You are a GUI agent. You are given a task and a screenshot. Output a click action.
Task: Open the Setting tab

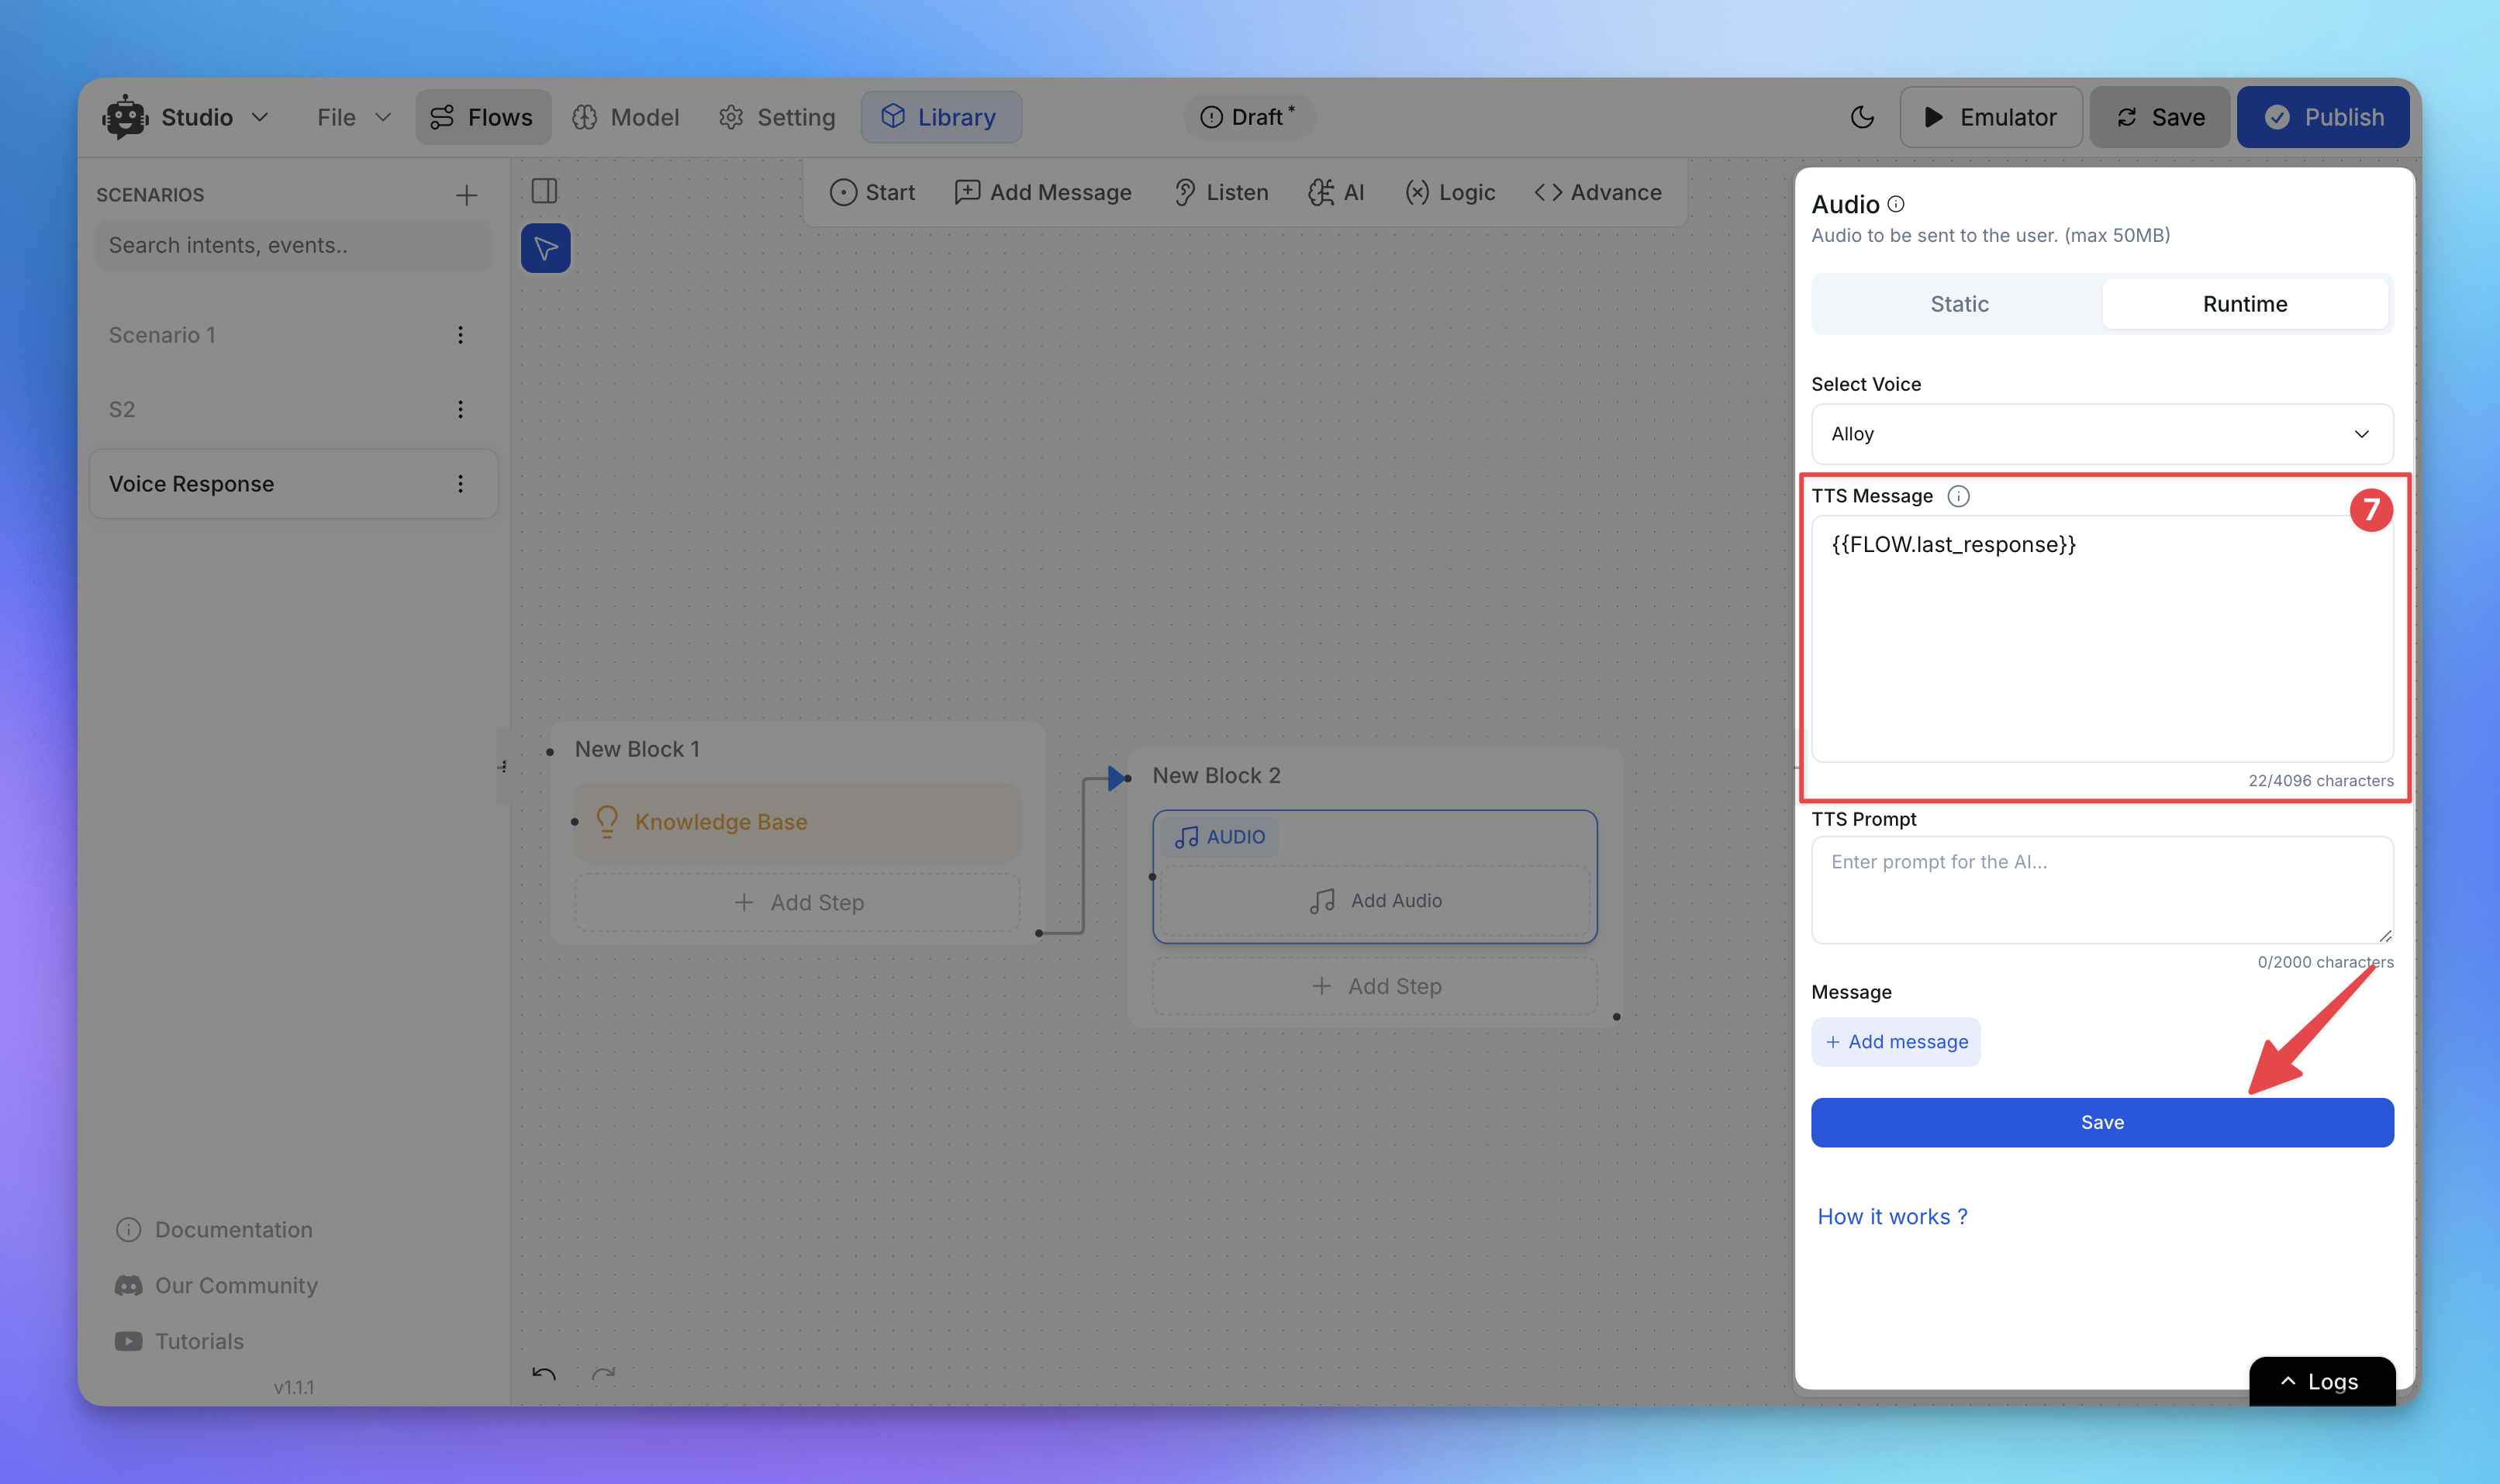[777, 117]
